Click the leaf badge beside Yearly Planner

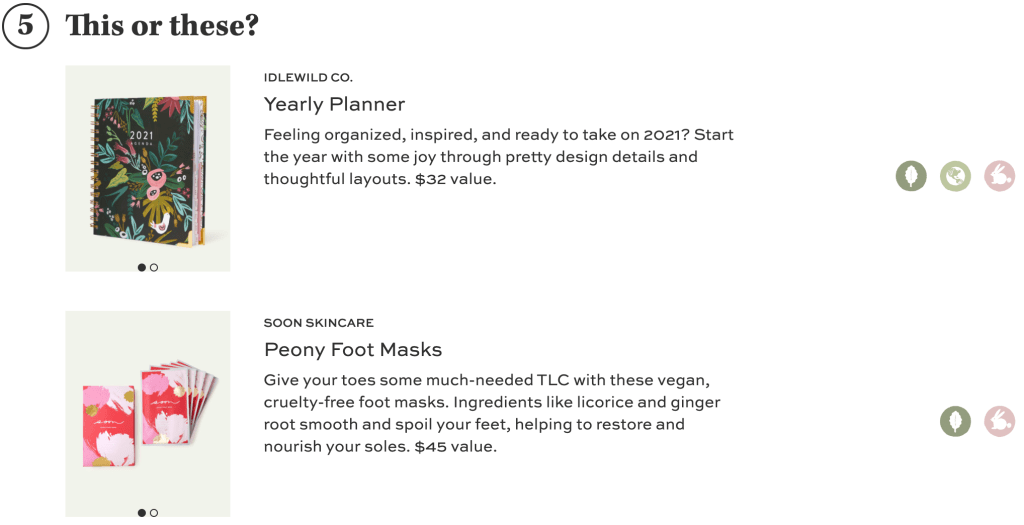911,177
